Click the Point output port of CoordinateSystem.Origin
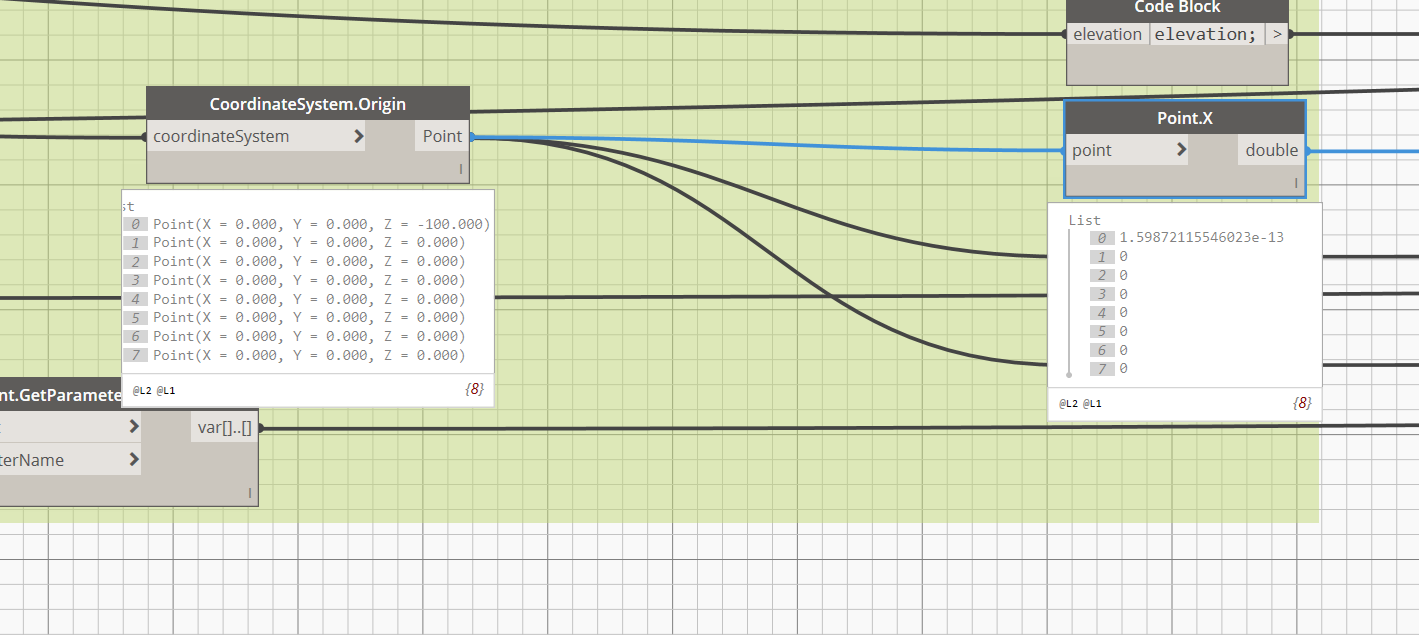This screenshot has height=635, width=1419. click(442, 137)
